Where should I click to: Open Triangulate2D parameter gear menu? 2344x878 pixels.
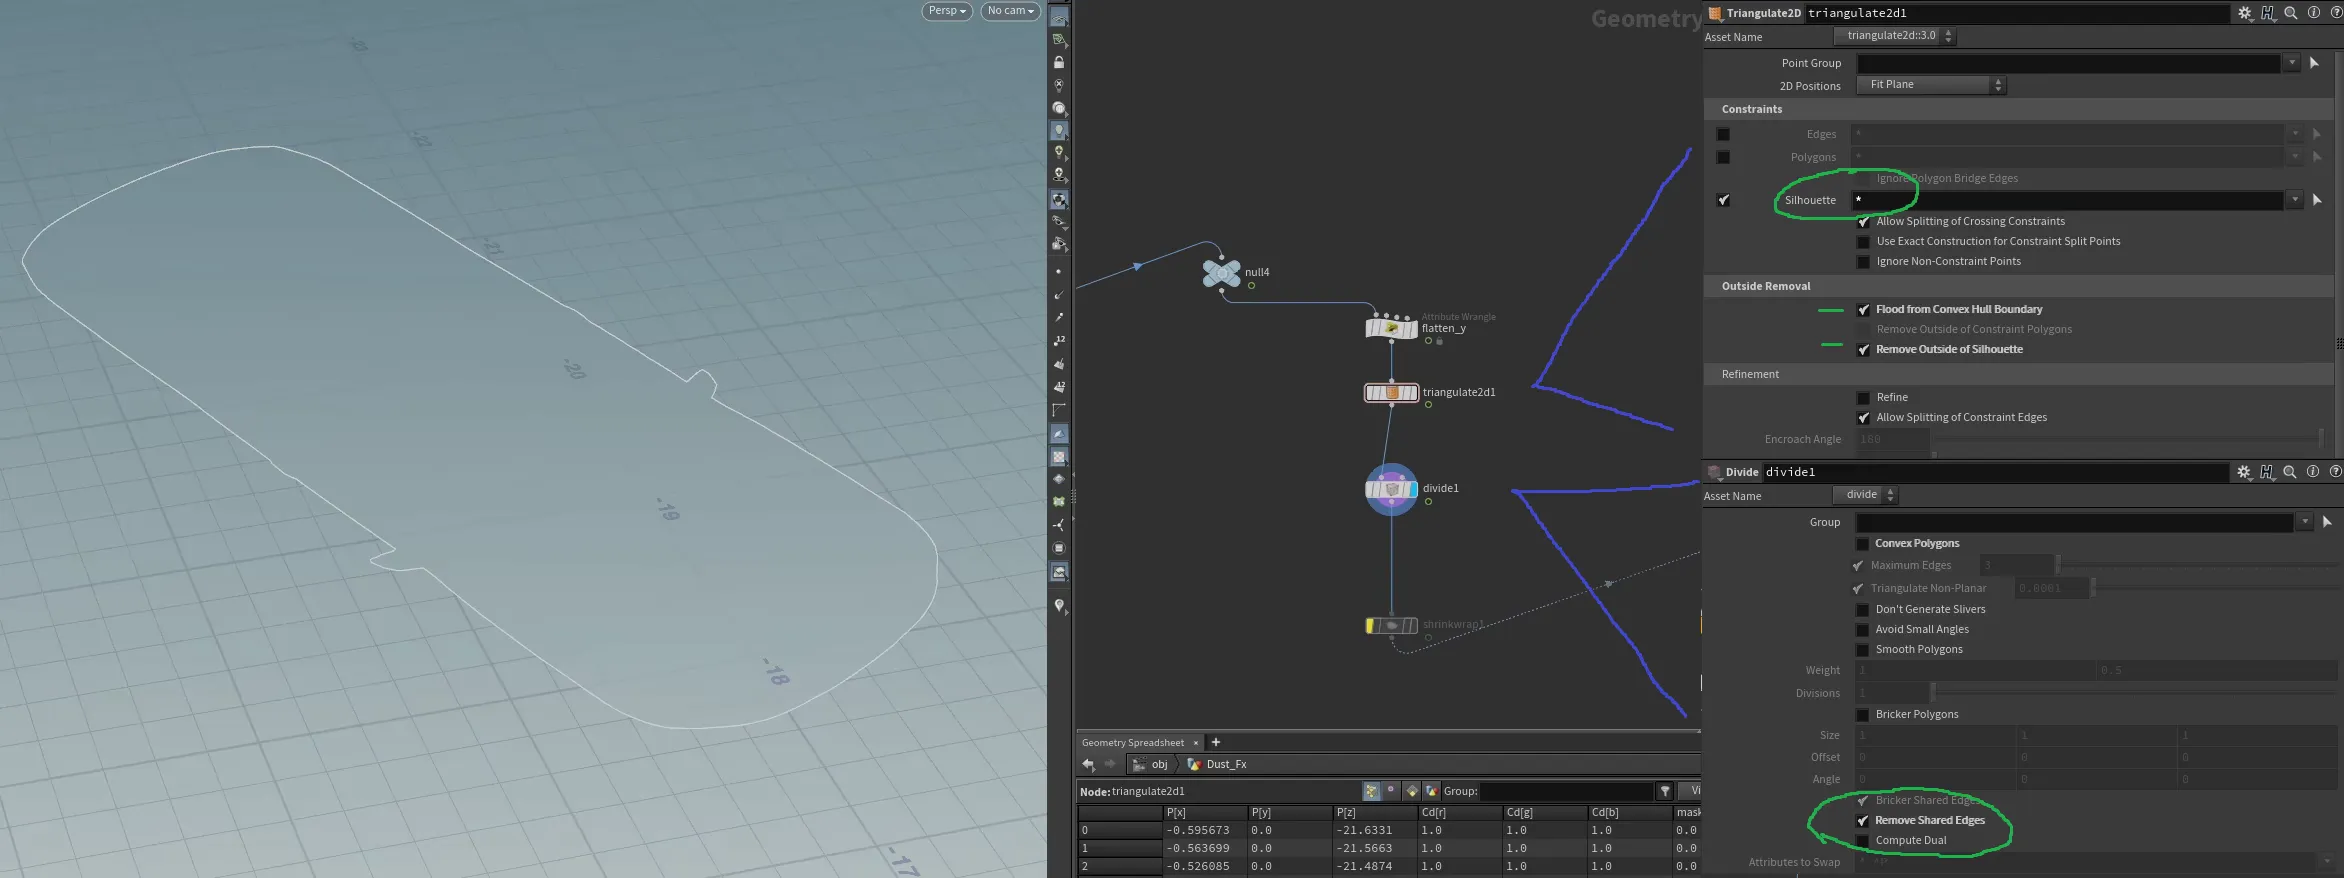click(2244, 13)
